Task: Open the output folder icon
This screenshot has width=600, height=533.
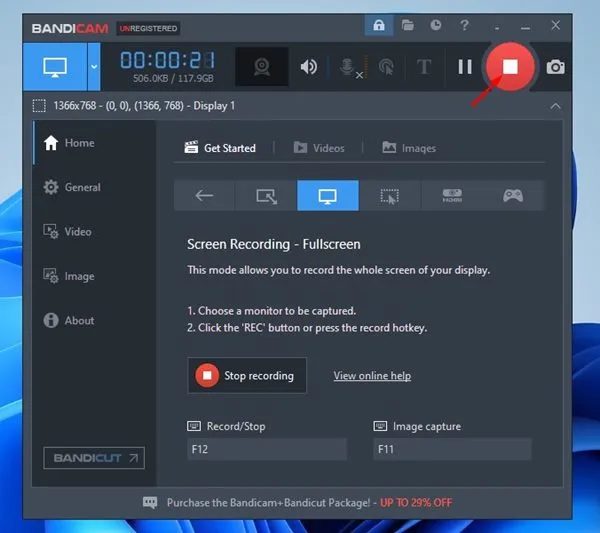Action: 408,25
